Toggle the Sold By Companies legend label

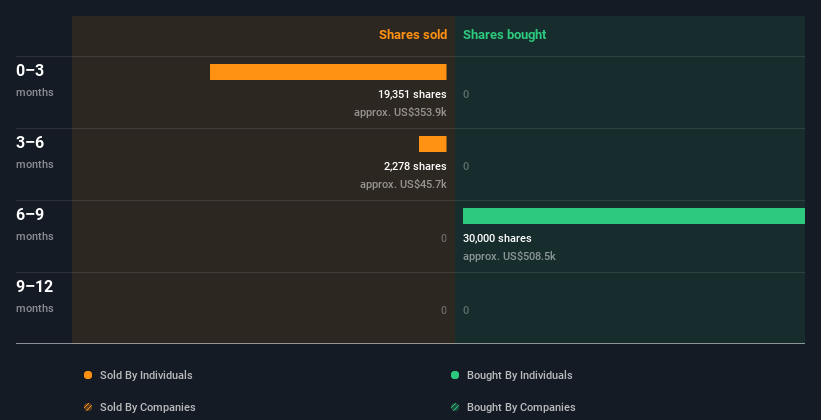coord(148,407)
